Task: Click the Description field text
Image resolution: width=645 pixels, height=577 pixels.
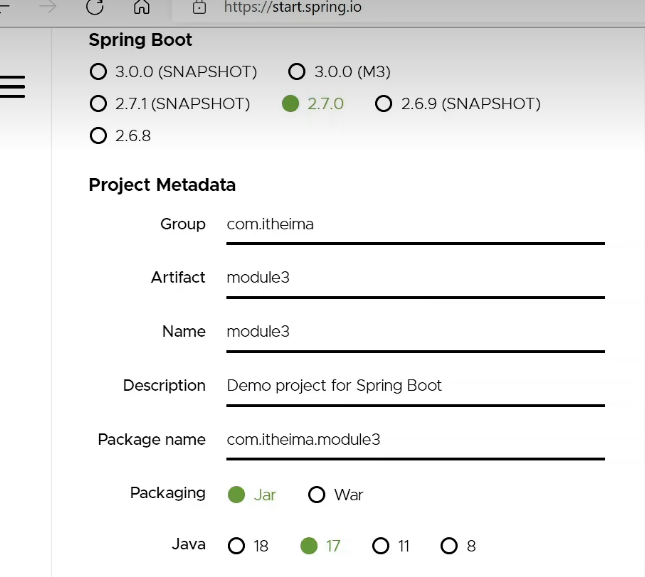Action: tap(334, 385)
